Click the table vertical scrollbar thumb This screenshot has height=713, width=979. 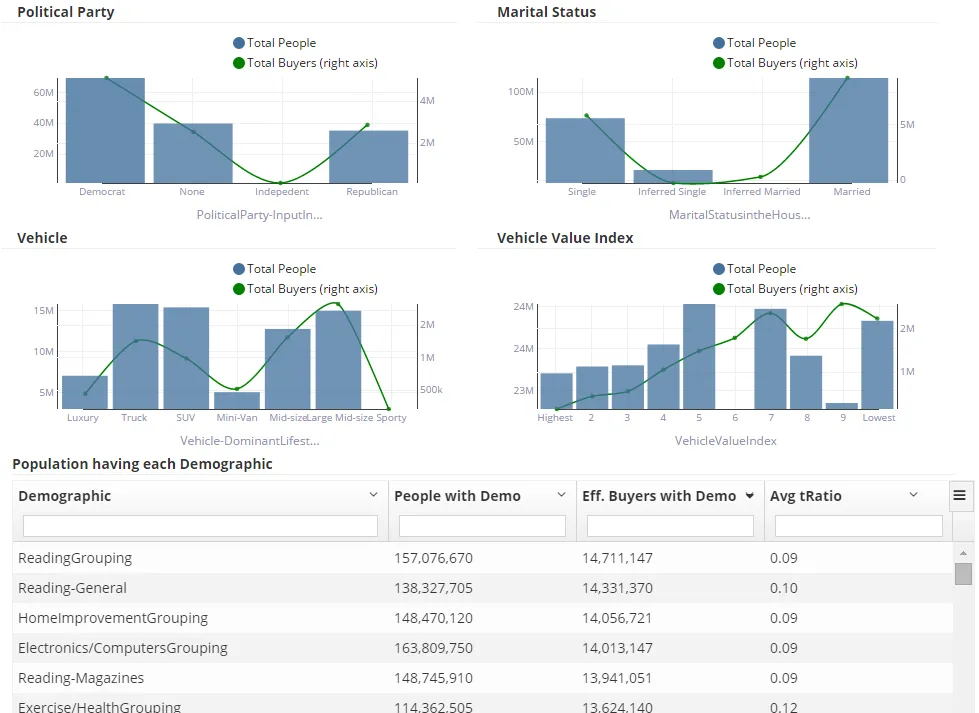tap(963, 574)
